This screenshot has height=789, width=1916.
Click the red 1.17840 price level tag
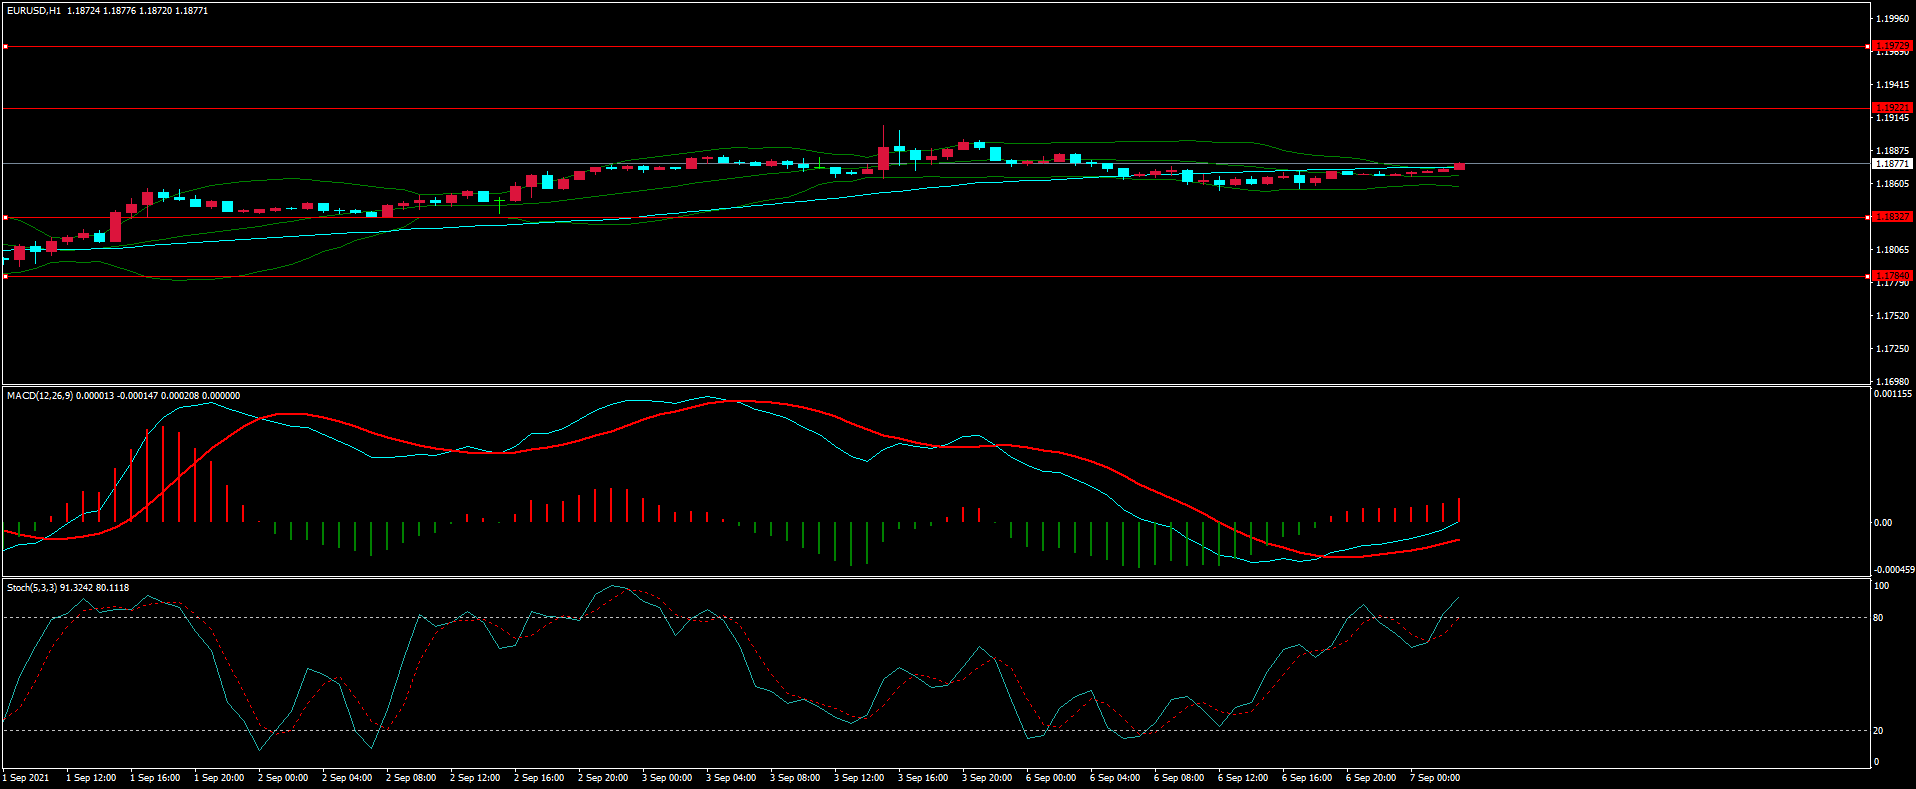click(x=1891, y=276)
